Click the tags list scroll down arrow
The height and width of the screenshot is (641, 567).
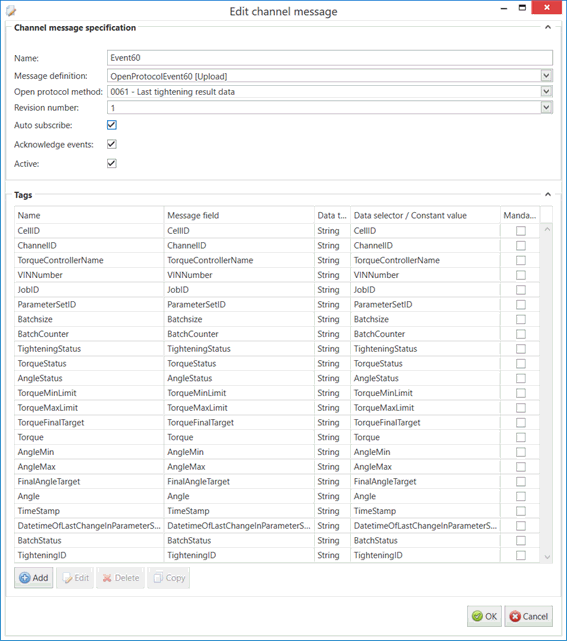[547, 557]
